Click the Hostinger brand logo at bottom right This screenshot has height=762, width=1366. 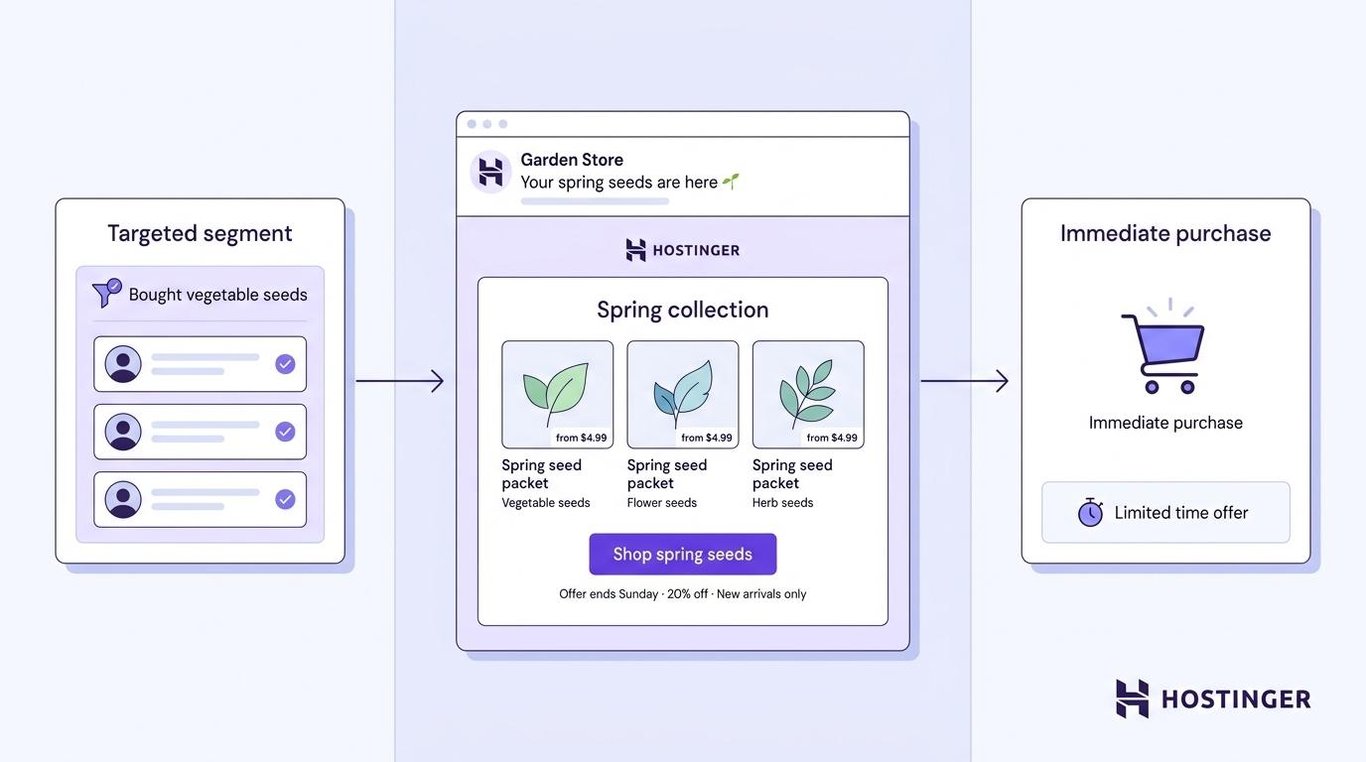pos(1213,699)
